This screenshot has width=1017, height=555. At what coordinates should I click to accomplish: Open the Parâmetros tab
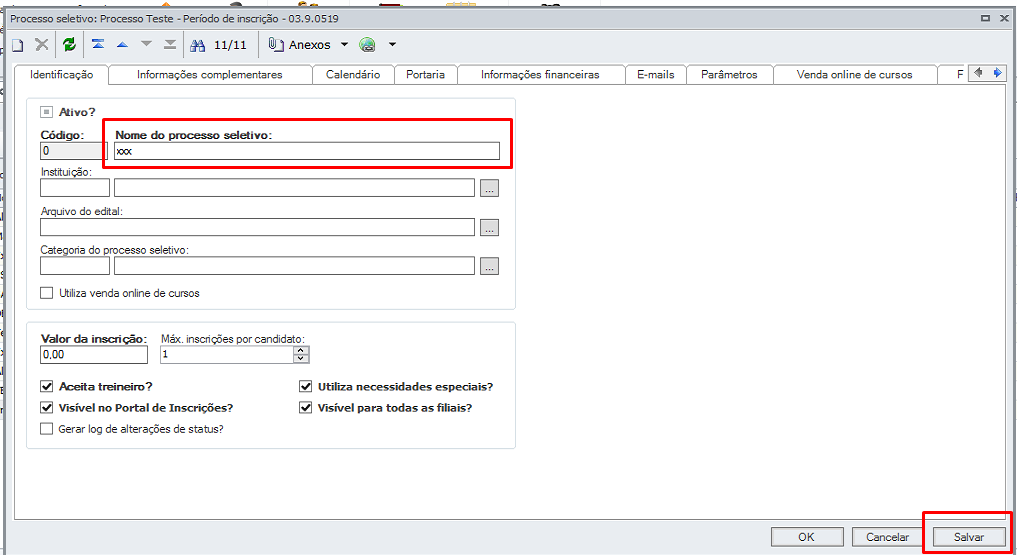[729, 75]
